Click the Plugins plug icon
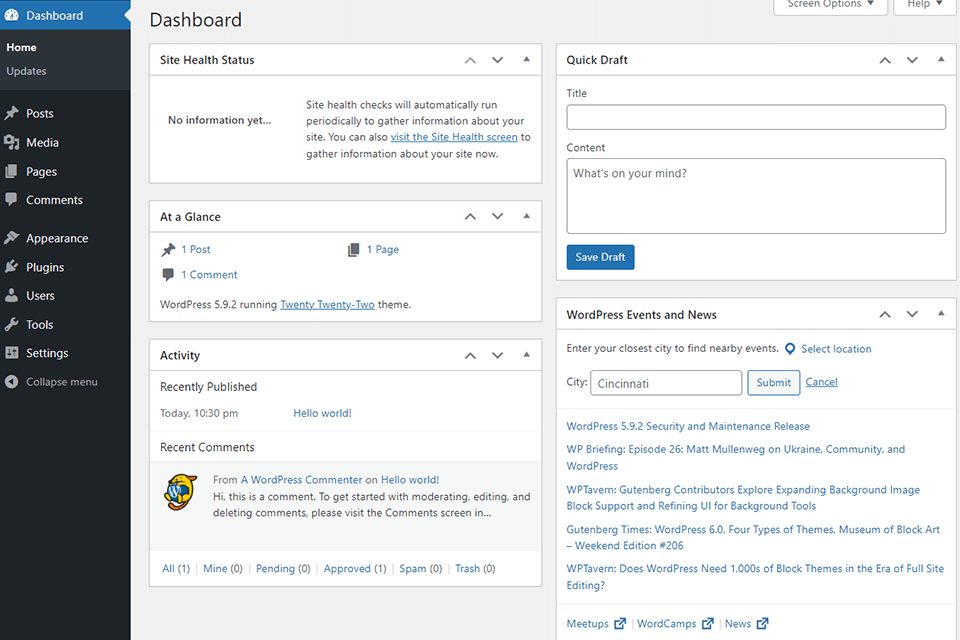The width and height of the screenshot is (960, 640). 12,268
